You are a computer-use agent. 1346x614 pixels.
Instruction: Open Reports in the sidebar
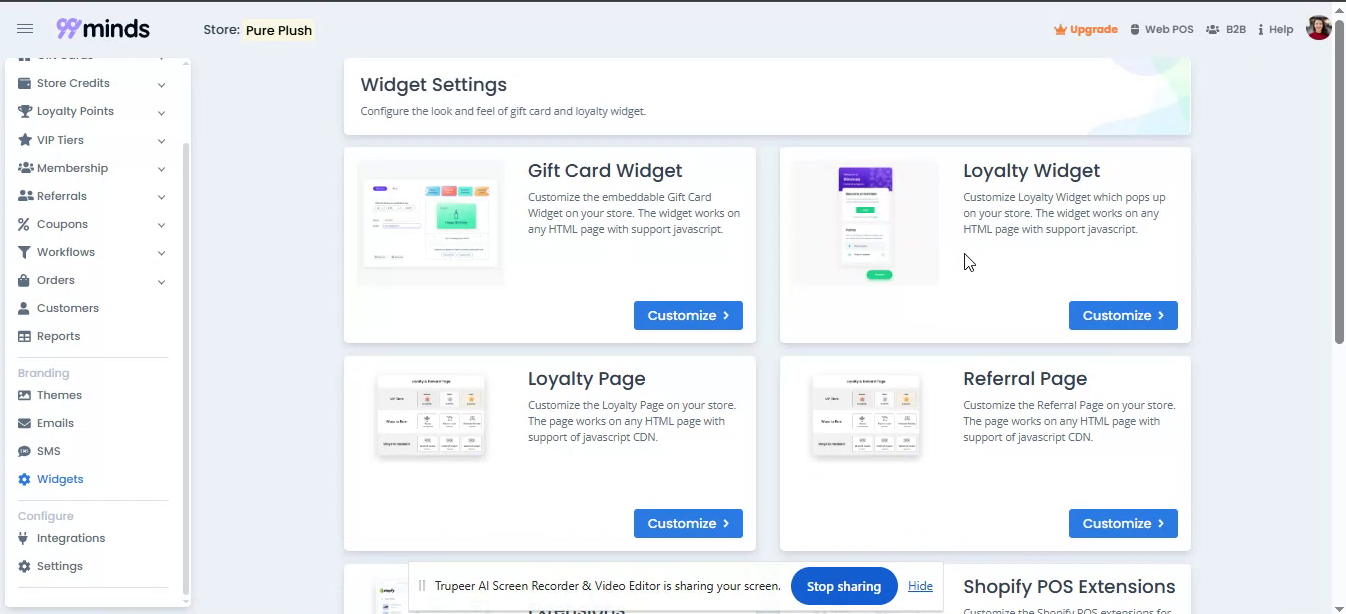[58, 337]
